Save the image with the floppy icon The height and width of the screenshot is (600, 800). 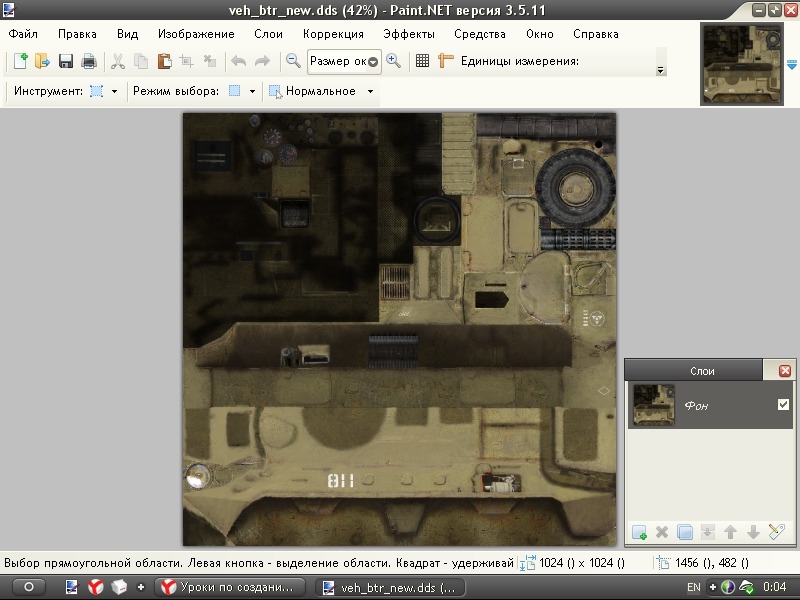[66, 61]
